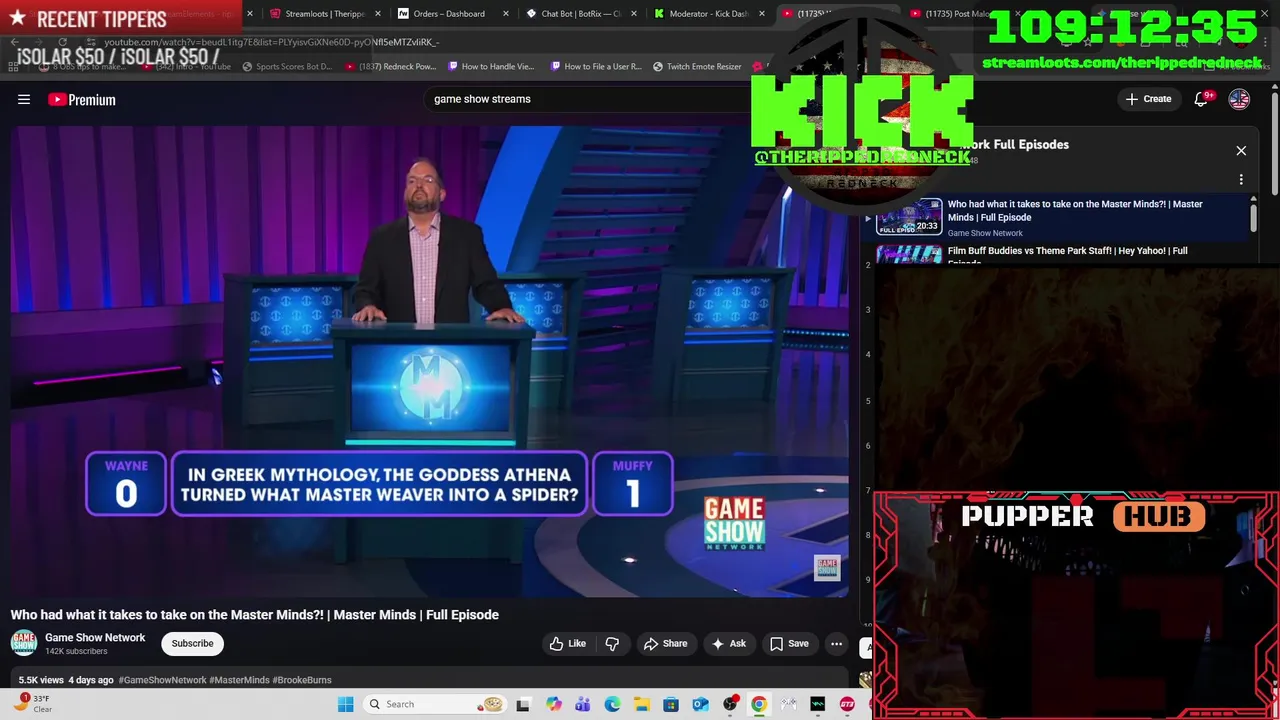1280x720 pixels.
Task: Switch to Google Chrome on the taskbar
Action: coord(759,704)
